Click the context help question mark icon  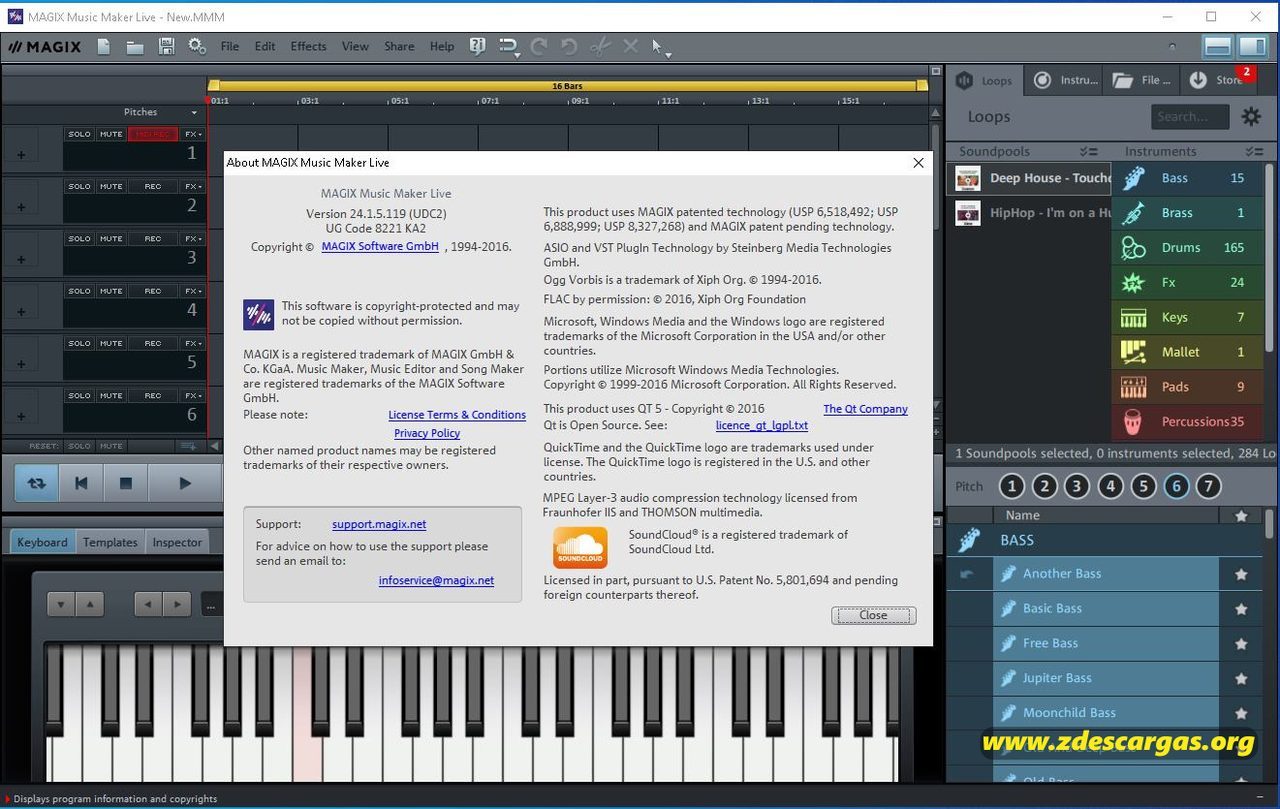[477, 46]
